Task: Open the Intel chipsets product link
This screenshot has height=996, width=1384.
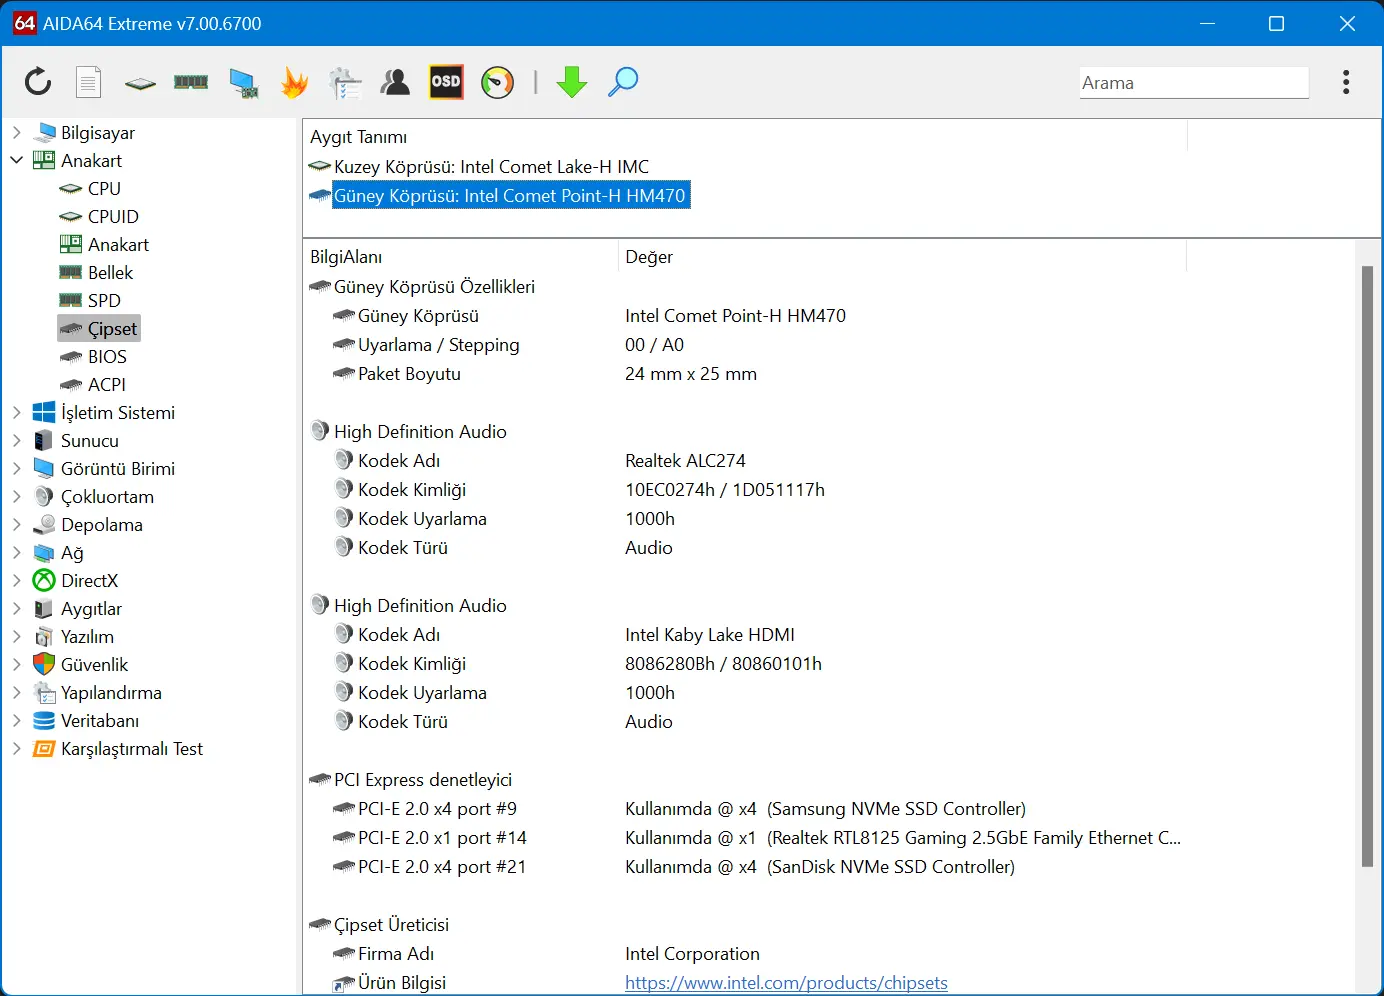Action: [786, 982]
